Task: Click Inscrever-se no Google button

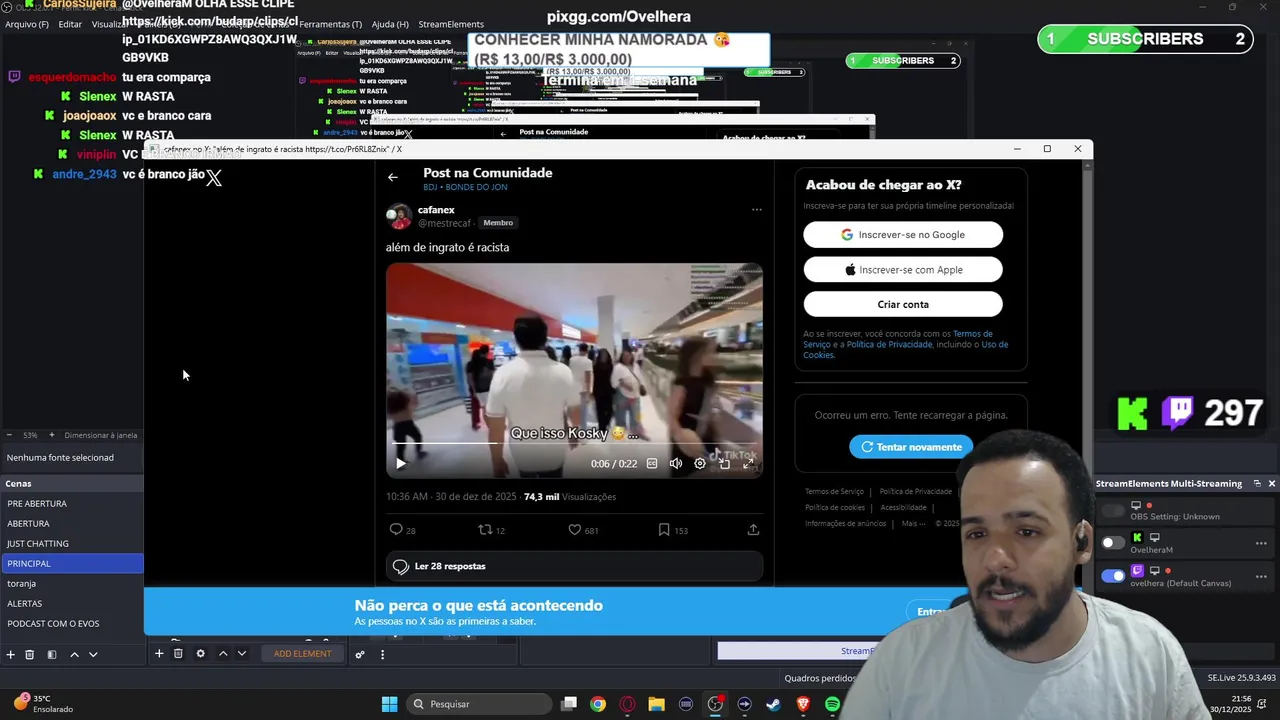Action: pos(903,235)
